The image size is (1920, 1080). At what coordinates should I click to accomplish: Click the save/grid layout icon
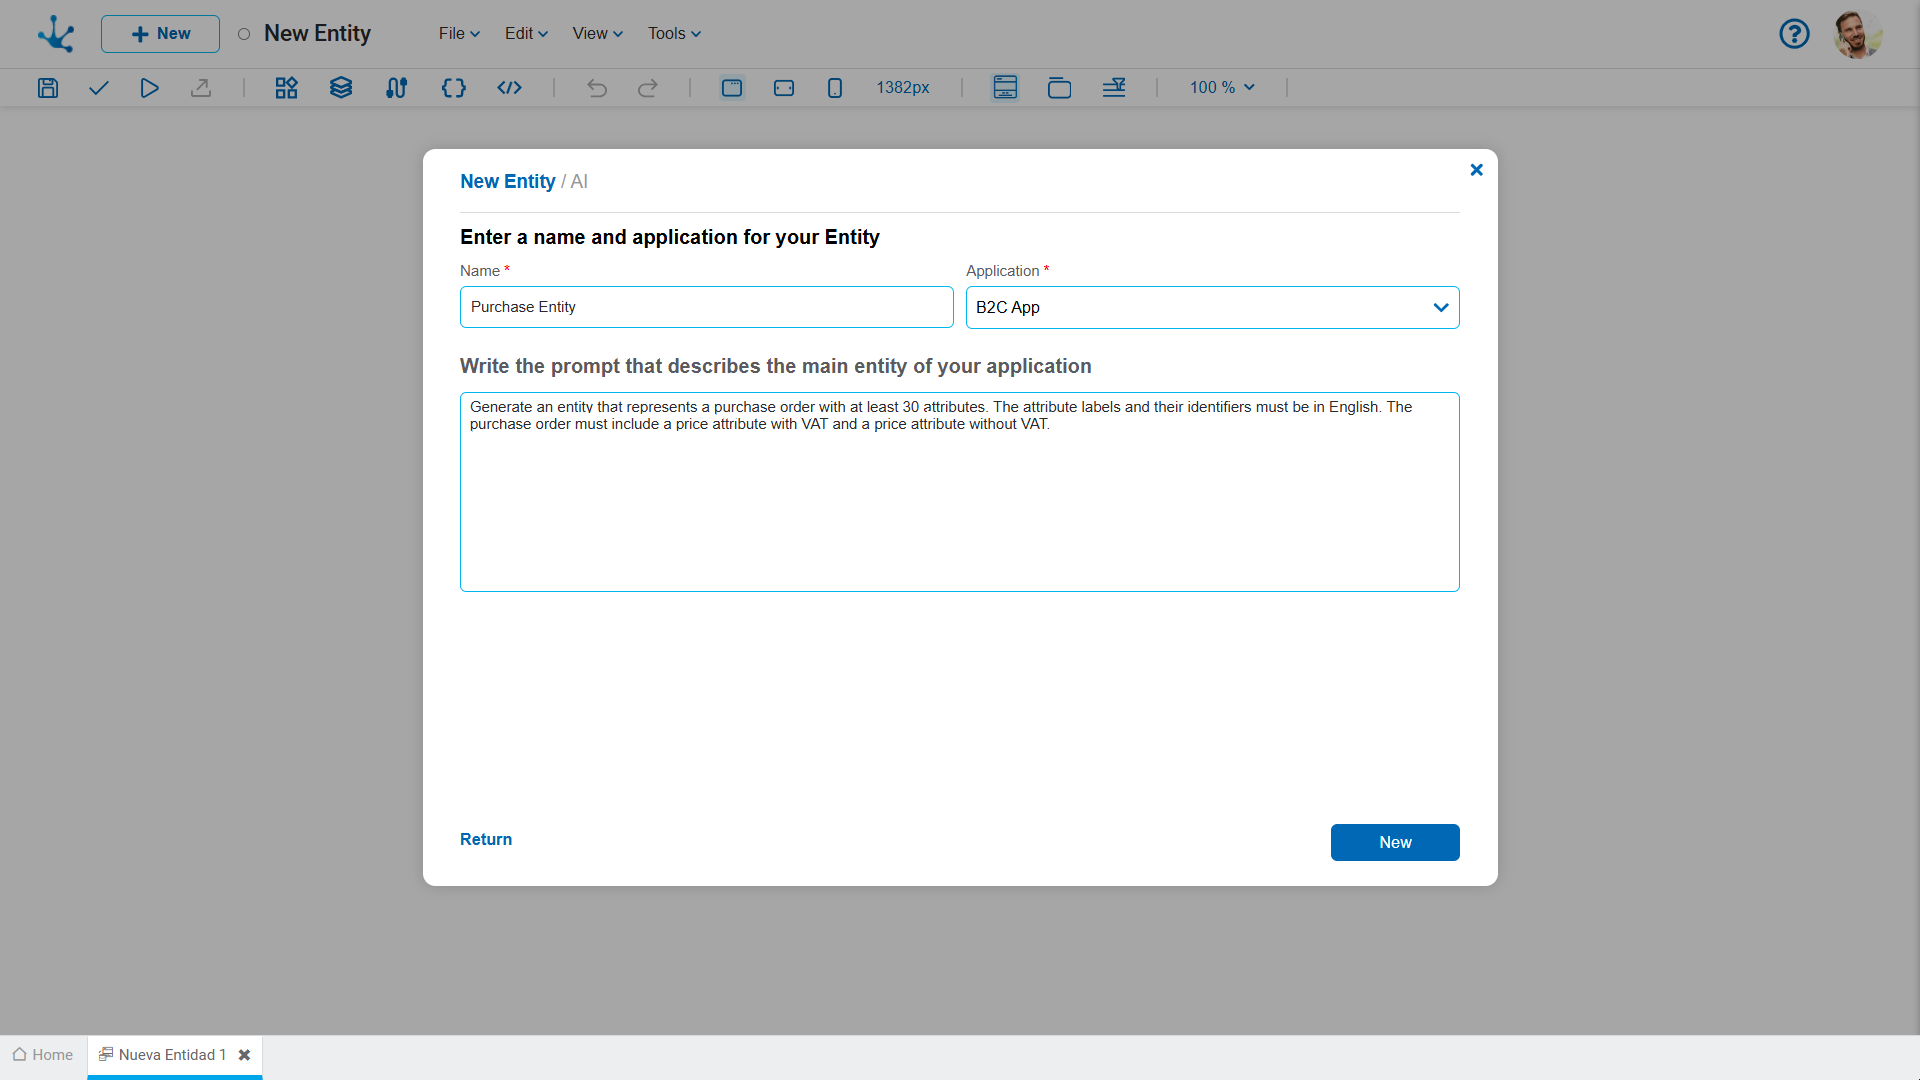tap(47, 87)
